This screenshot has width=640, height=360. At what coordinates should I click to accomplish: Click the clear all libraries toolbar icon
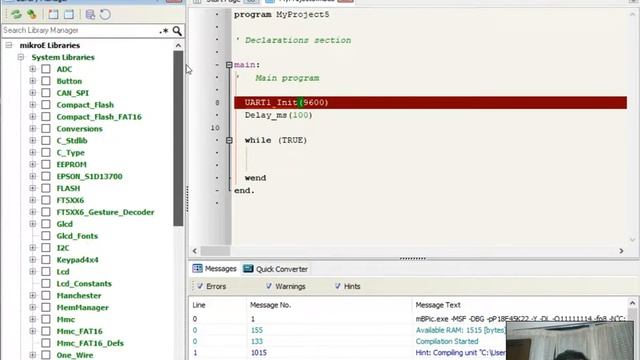(x=69, y=15)
